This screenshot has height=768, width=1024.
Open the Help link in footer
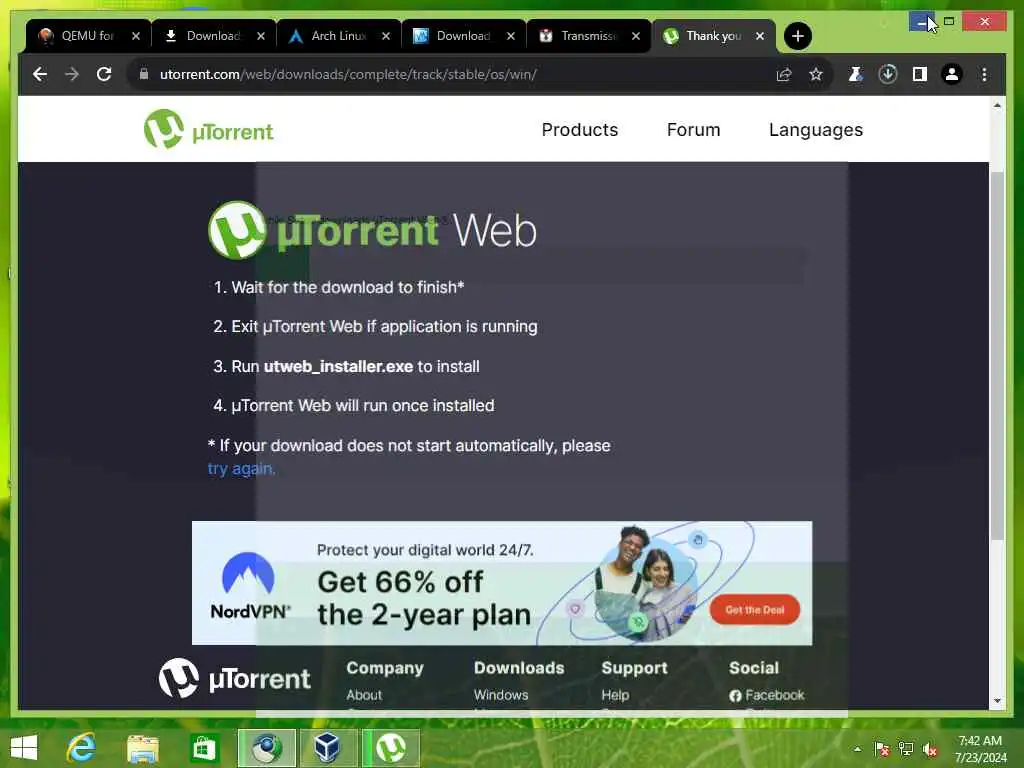615,695
